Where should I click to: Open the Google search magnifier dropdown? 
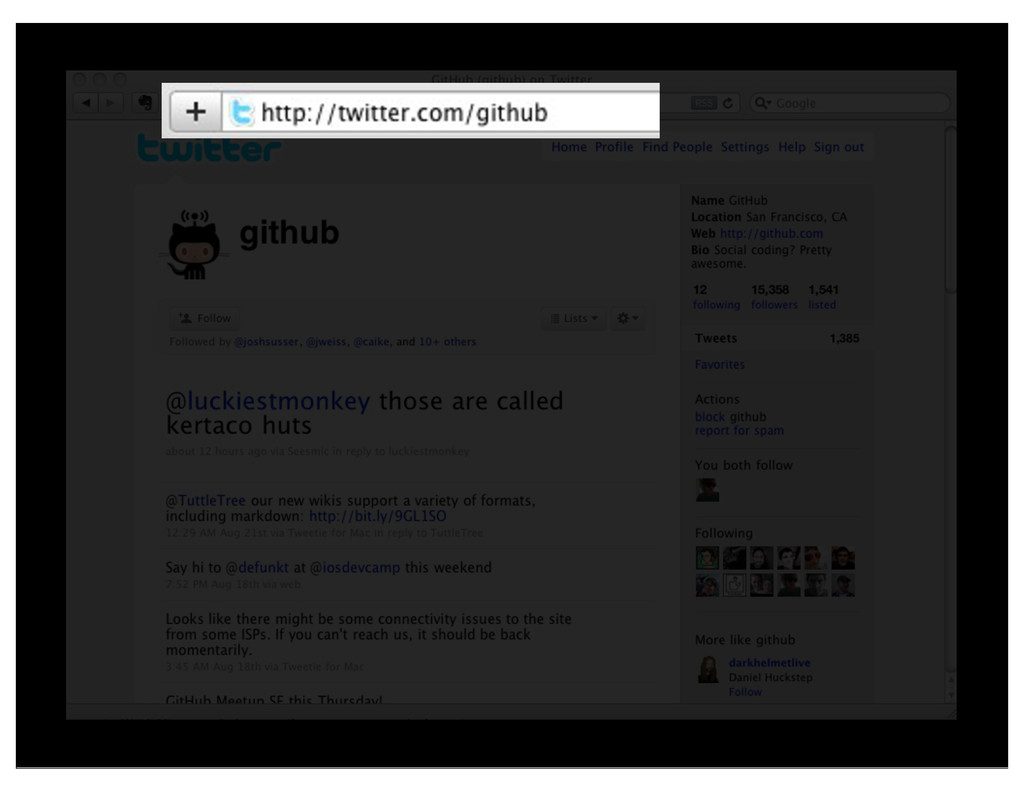point(761,103)
